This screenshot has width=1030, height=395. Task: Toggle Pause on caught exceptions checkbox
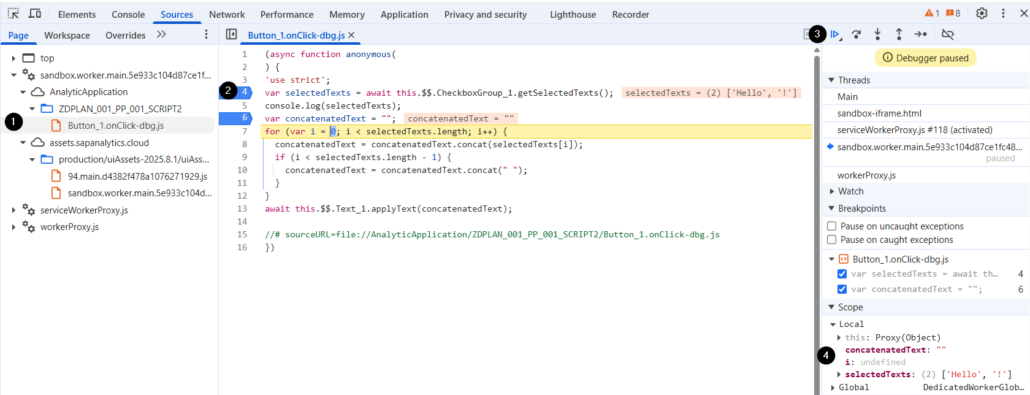click(x=832, y=239)
